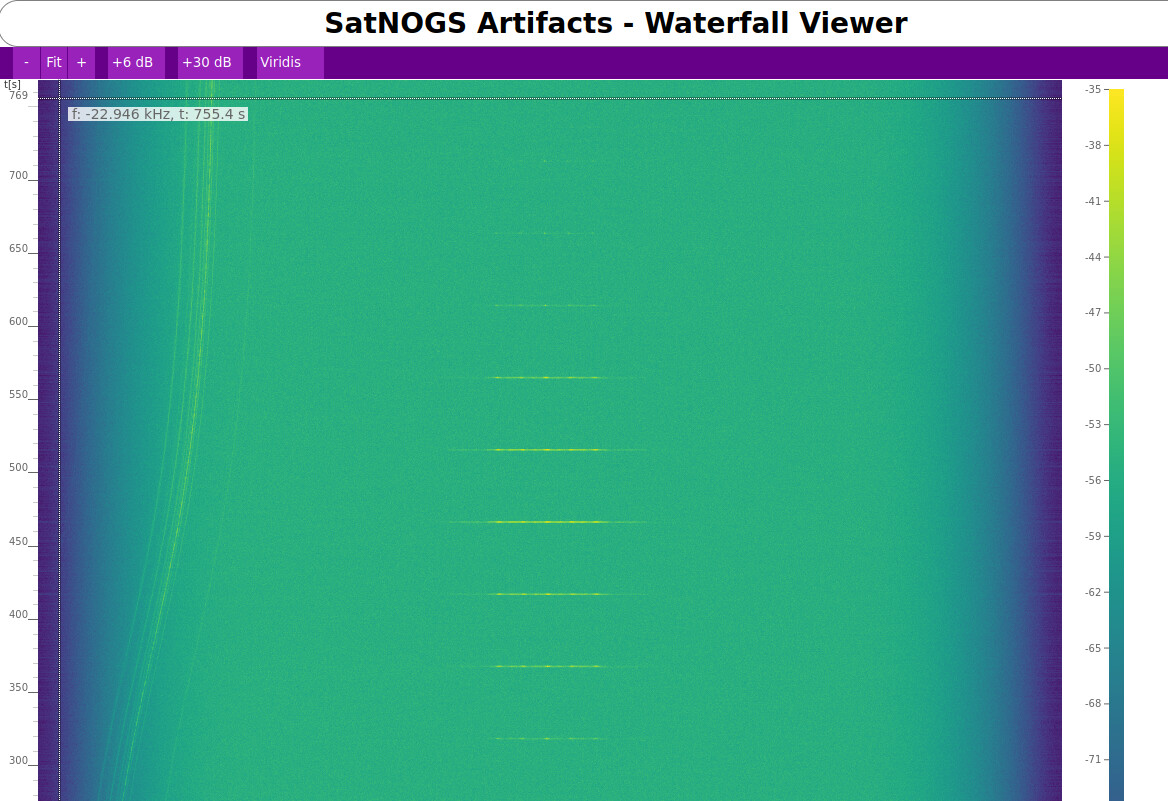Click the 700 tick on time axis
The image size is (1168, 801).
tap(19, 176)
